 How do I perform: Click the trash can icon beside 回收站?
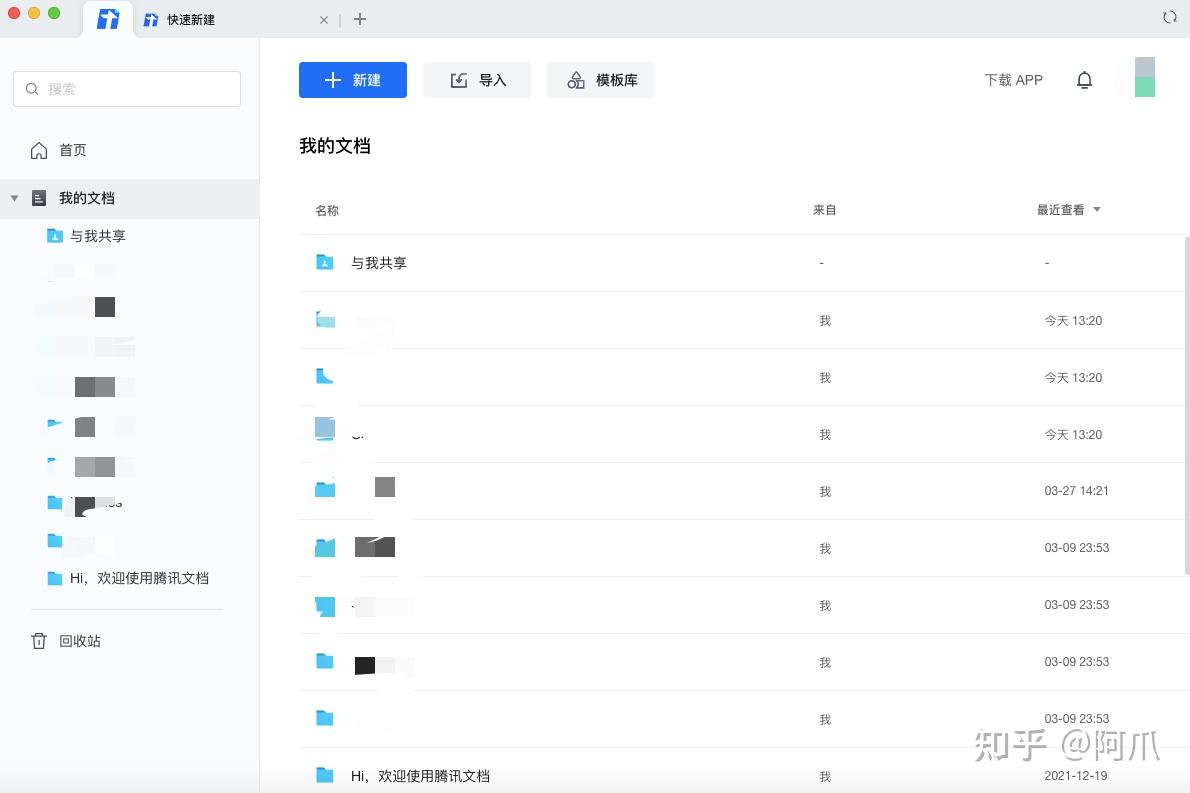tap(39, 641)
